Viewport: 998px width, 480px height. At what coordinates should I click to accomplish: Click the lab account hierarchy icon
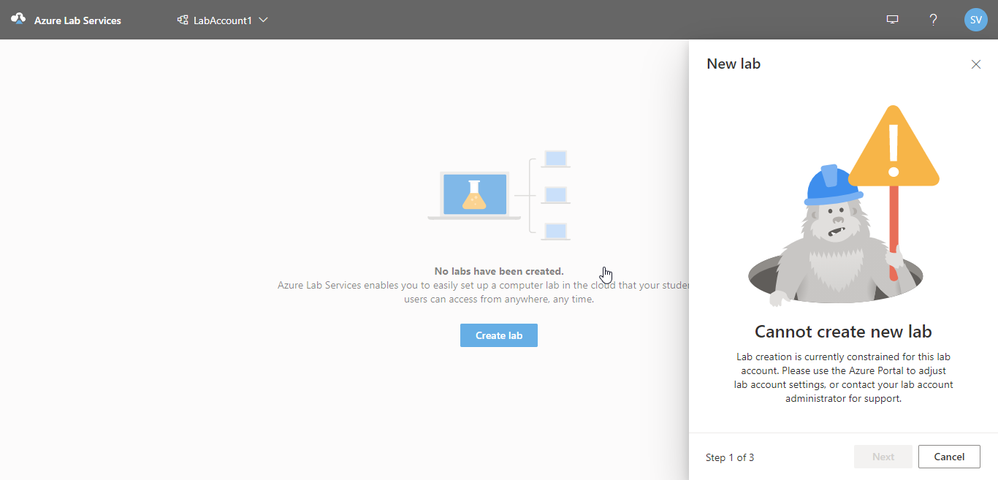(x=183, y=20)
